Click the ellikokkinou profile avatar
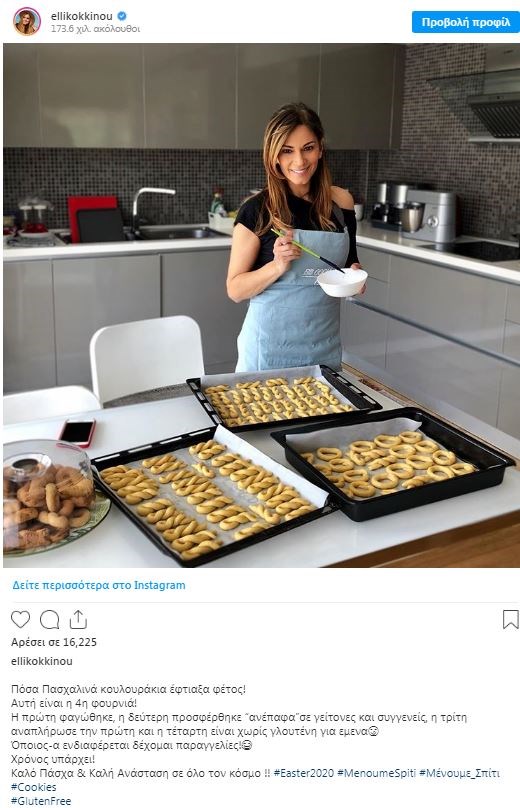Screen dimensions: 520x808 [27, 22]
